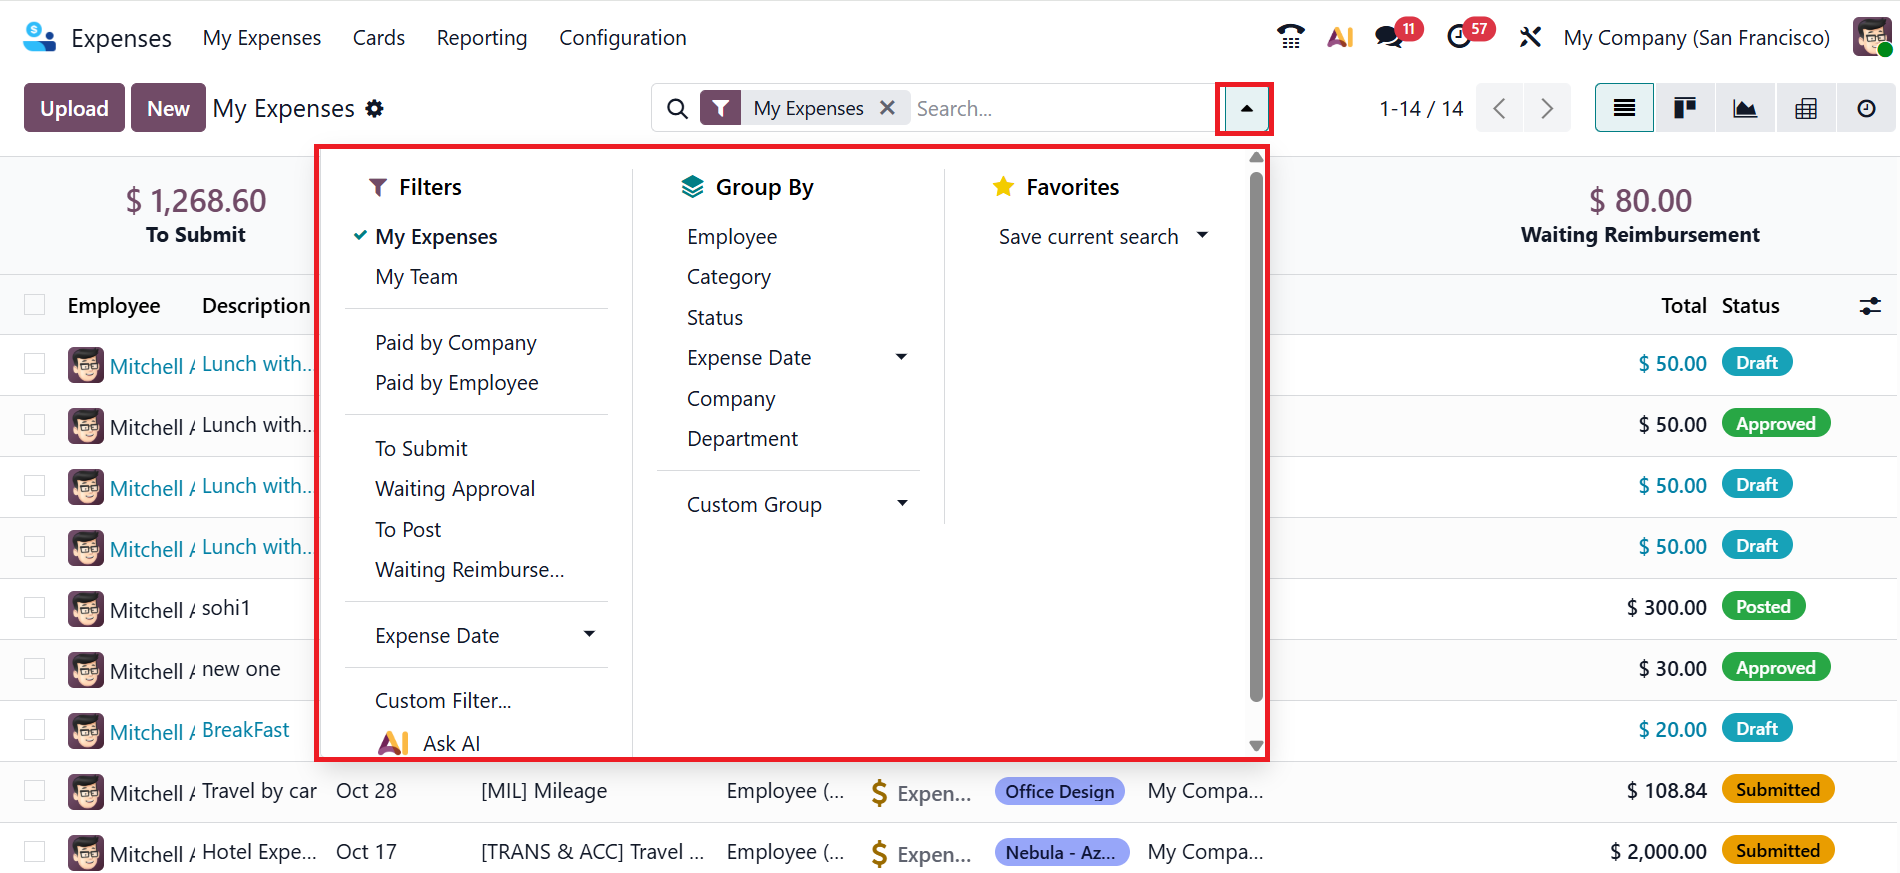Switch to kanban view
Viewport: 1900px width, 873px height.
1685,108
